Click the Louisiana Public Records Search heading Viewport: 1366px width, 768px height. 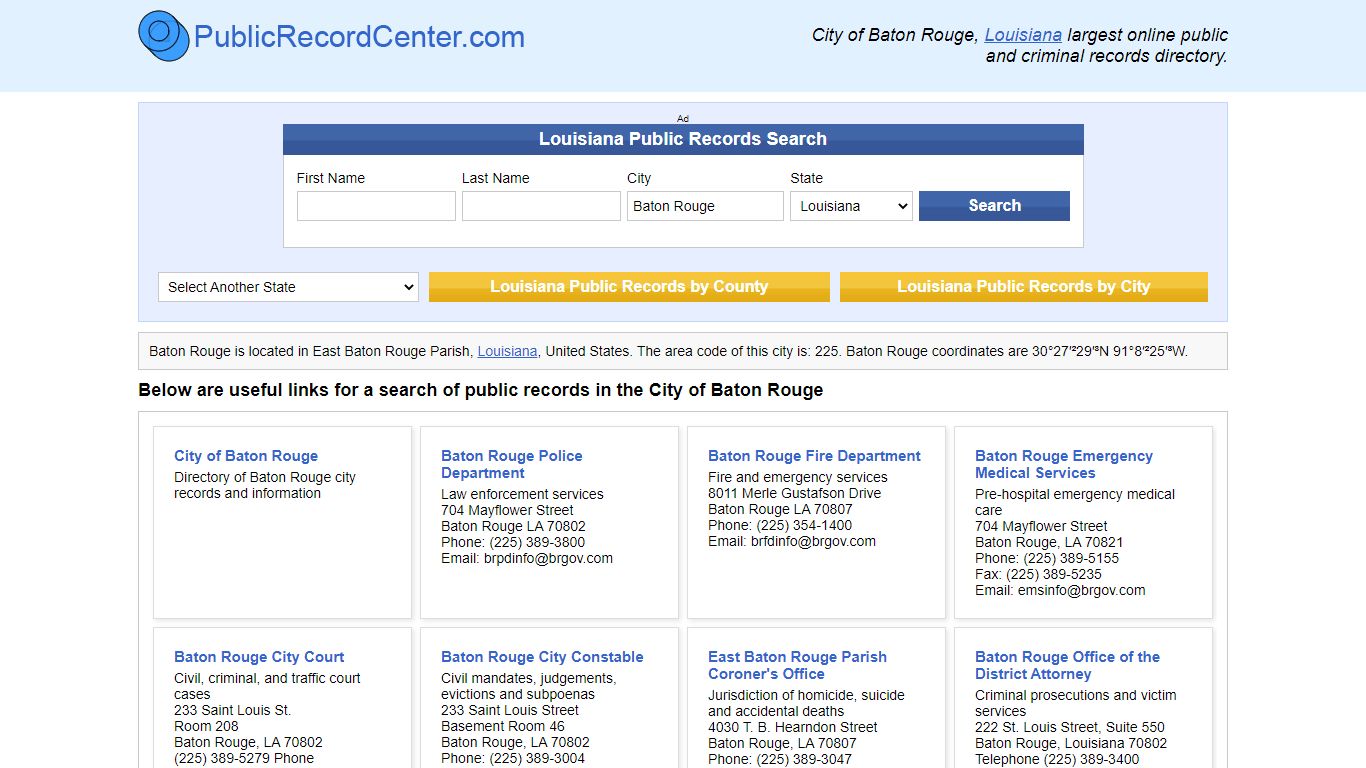click(683, 139)
